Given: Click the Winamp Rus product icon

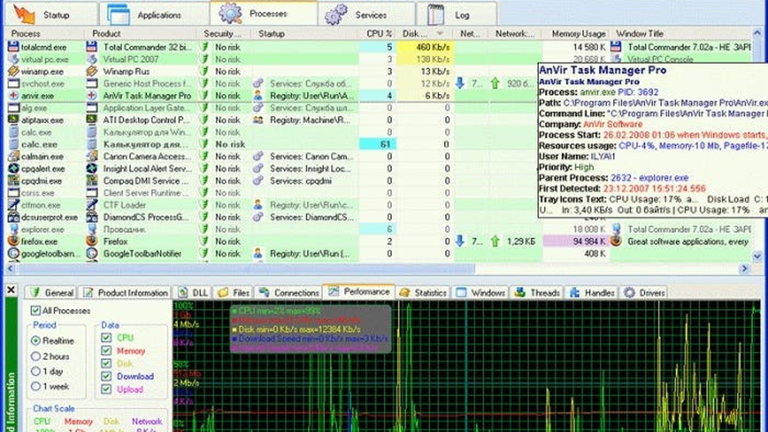Looking at the screenshot, I should [x=92, y=72].
